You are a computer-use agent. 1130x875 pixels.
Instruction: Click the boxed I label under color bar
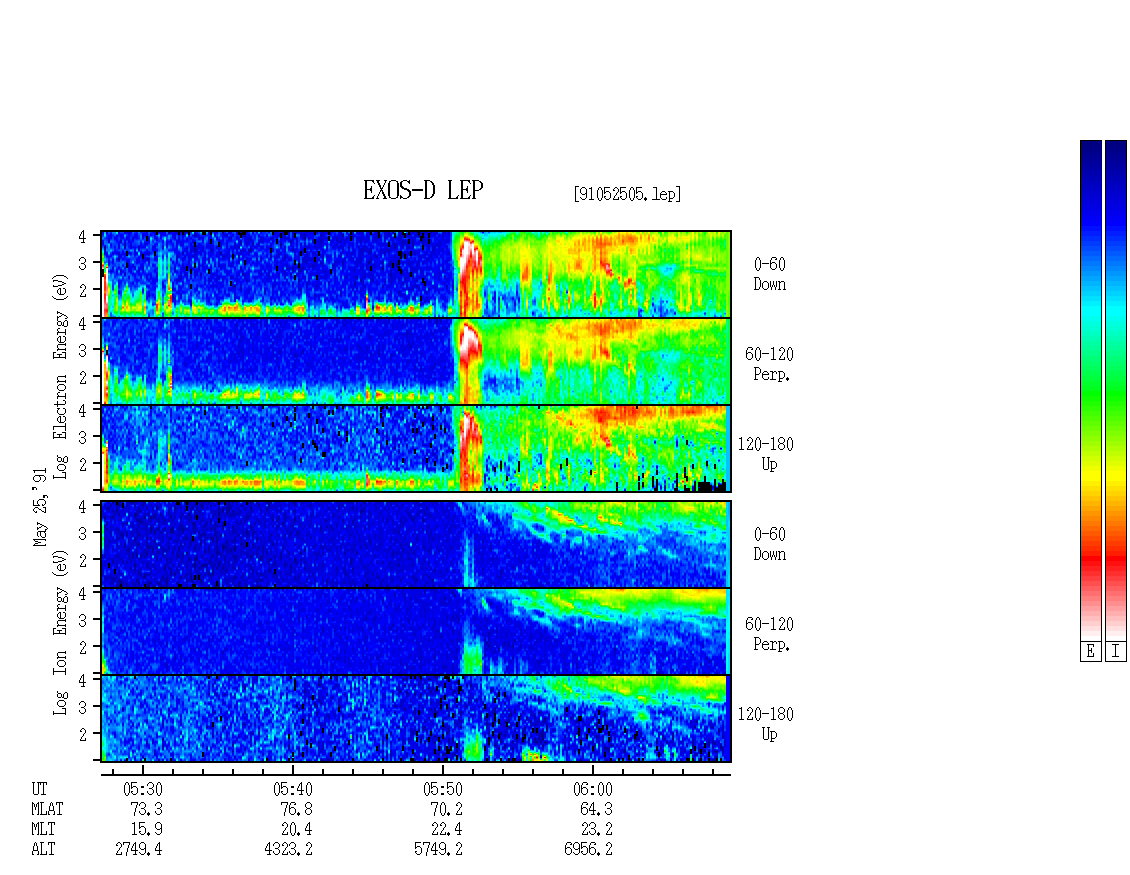(x=1116, y=652)
